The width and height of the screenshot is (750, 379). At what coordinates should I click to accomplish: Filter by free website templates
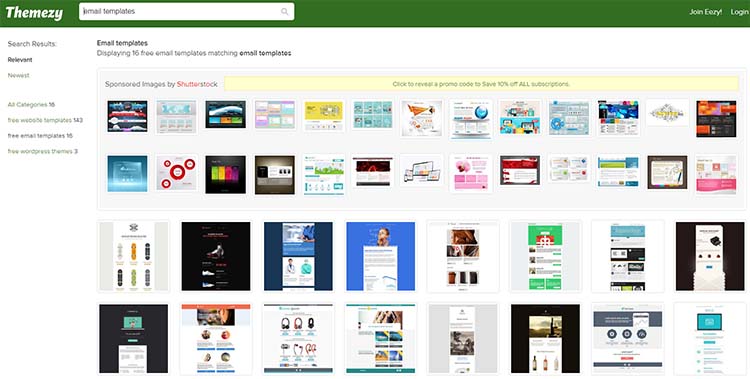pos(45,120)
